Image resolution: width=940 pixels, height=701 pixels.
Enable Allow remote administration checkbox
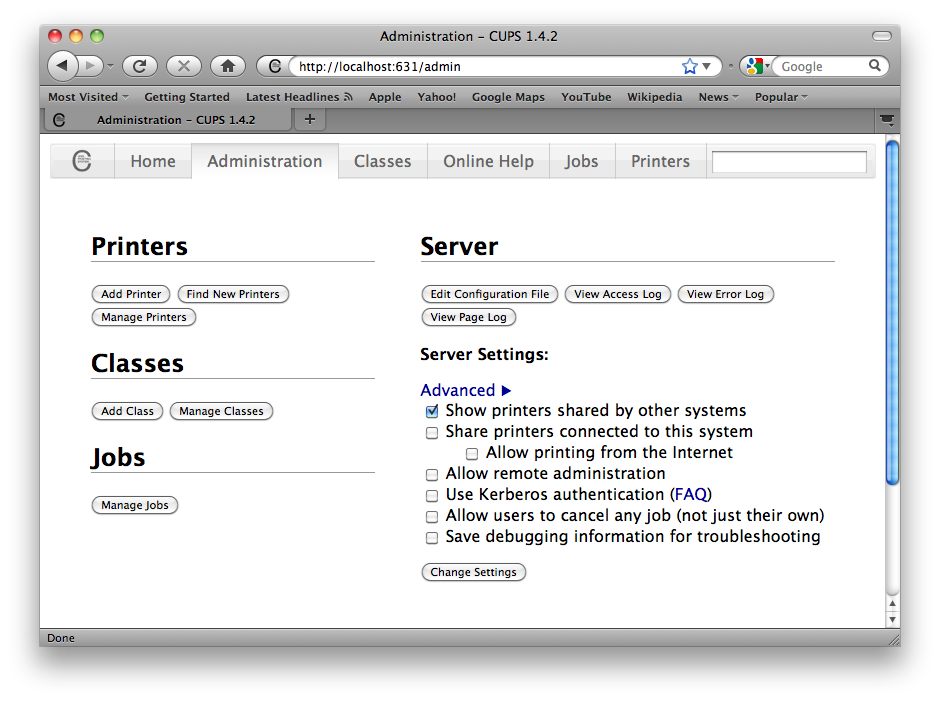click(432, 475)
